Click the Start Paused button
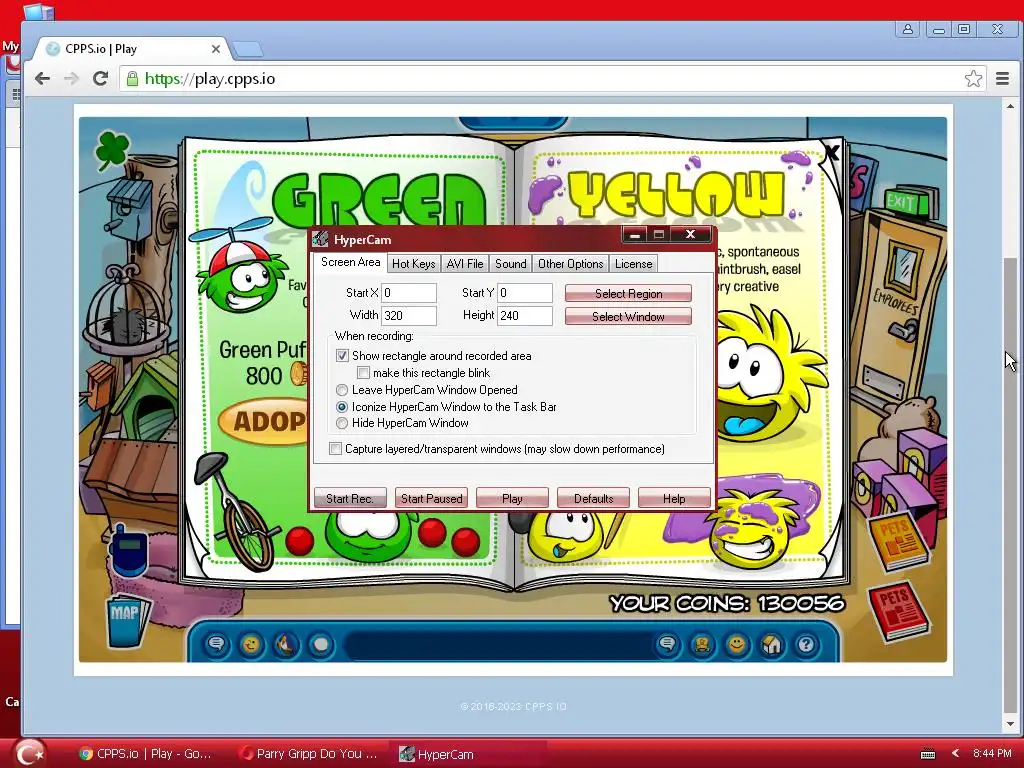Screen dimensions: 1024x768 431,498
